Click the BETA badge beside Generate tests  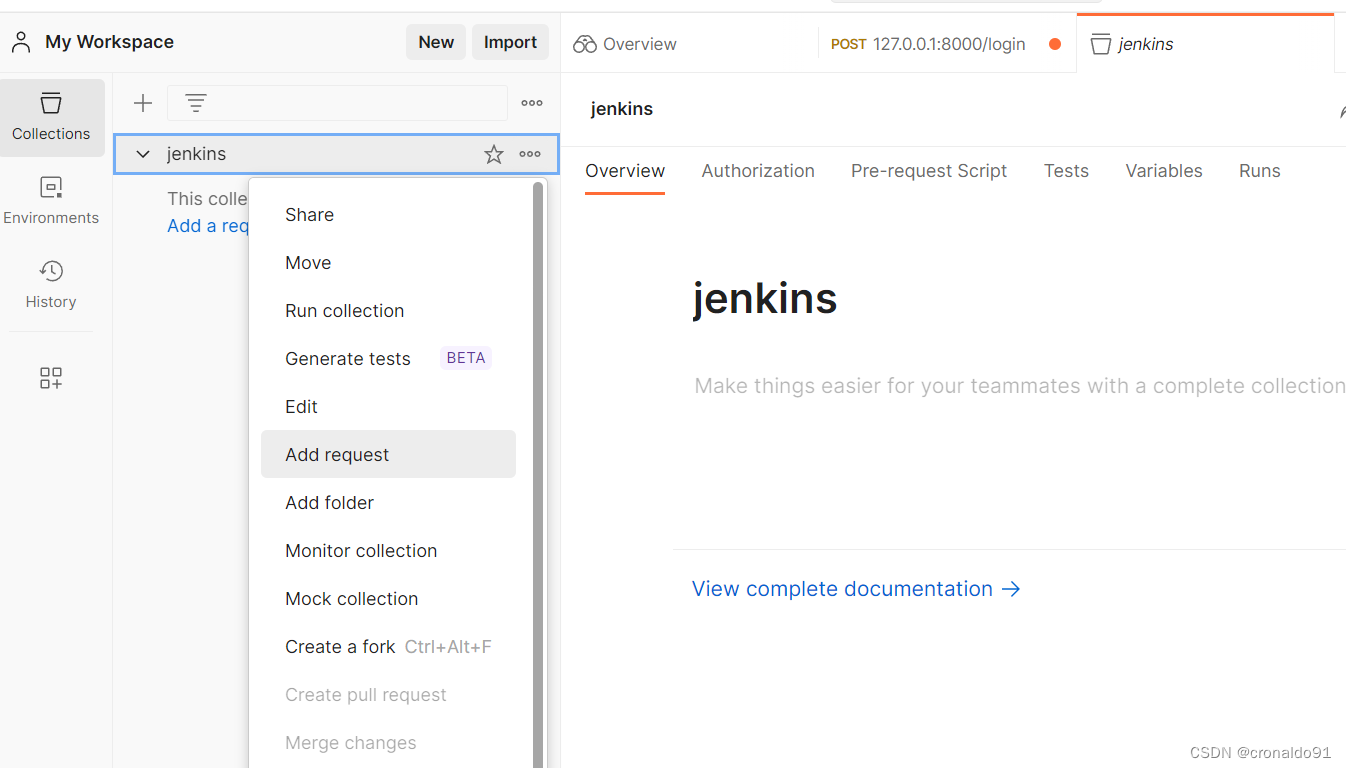[466, 358]
